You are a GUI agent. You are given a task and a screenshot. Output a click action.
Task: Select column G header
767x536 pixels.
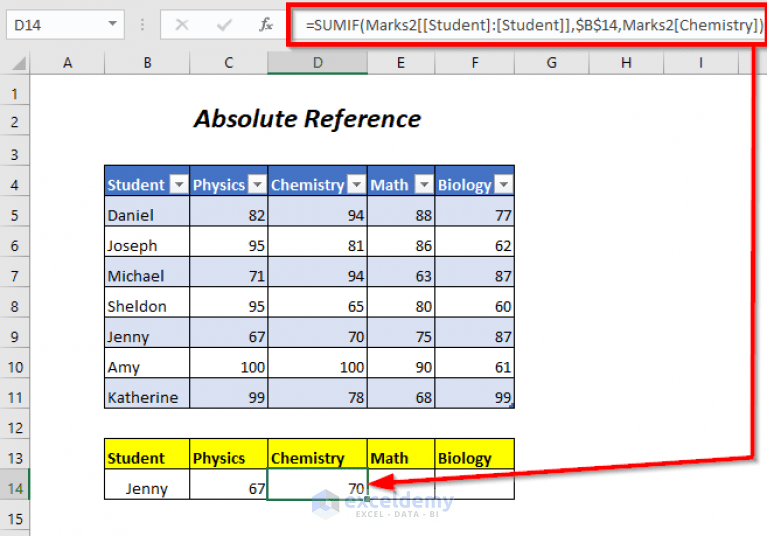click(x=551, y=63)
